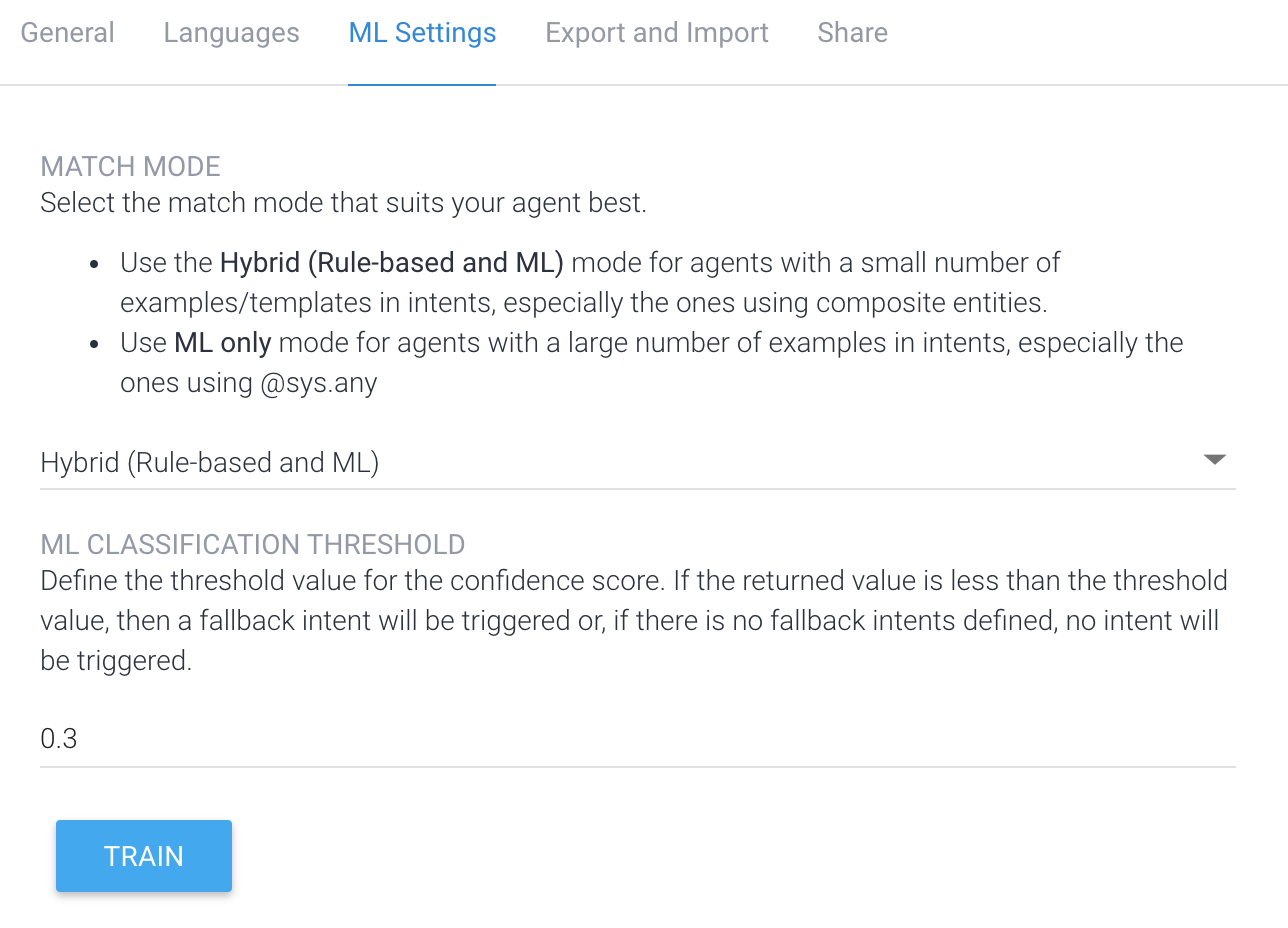Click the match mode dropdown arrow
This screenshot has width=1288, height=928.
(x=1214, y=460)
